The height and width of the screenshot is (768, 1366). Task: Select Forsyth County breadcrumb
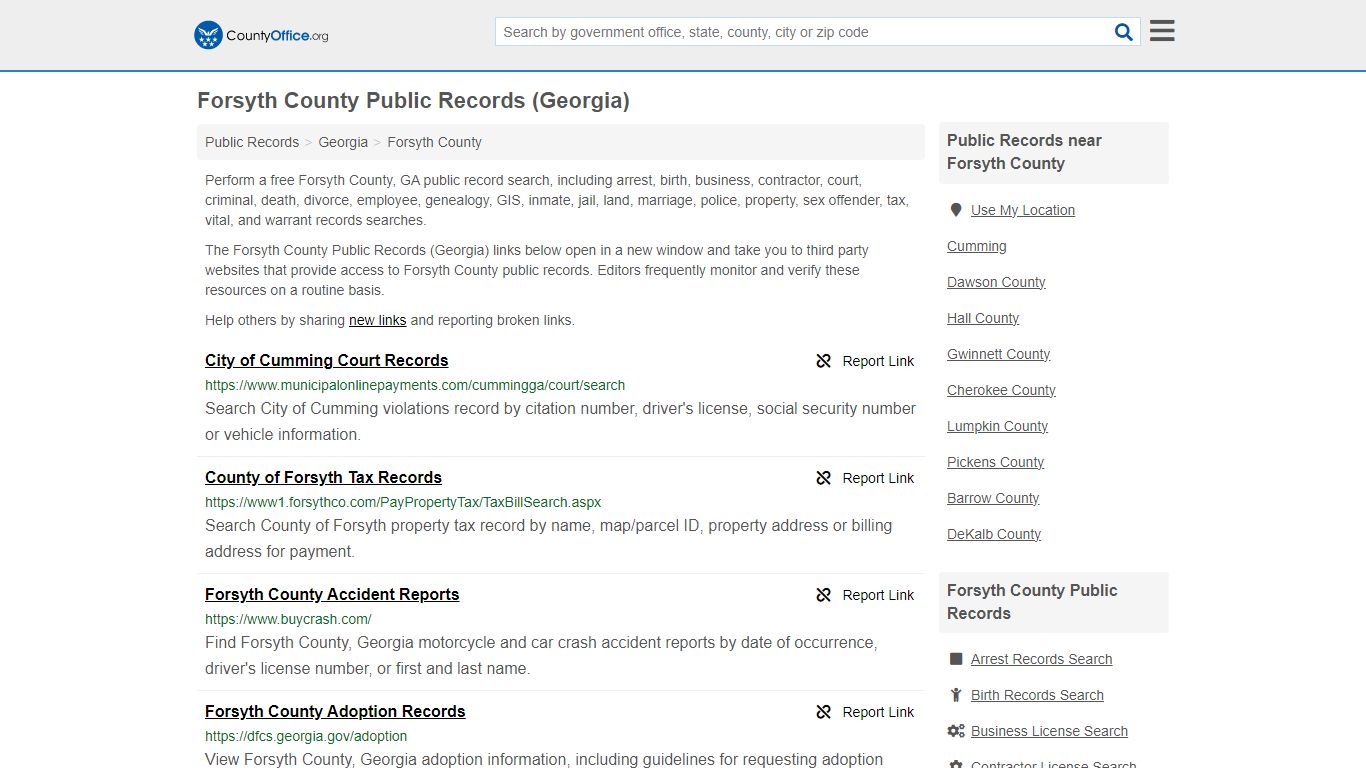point(434,142)
